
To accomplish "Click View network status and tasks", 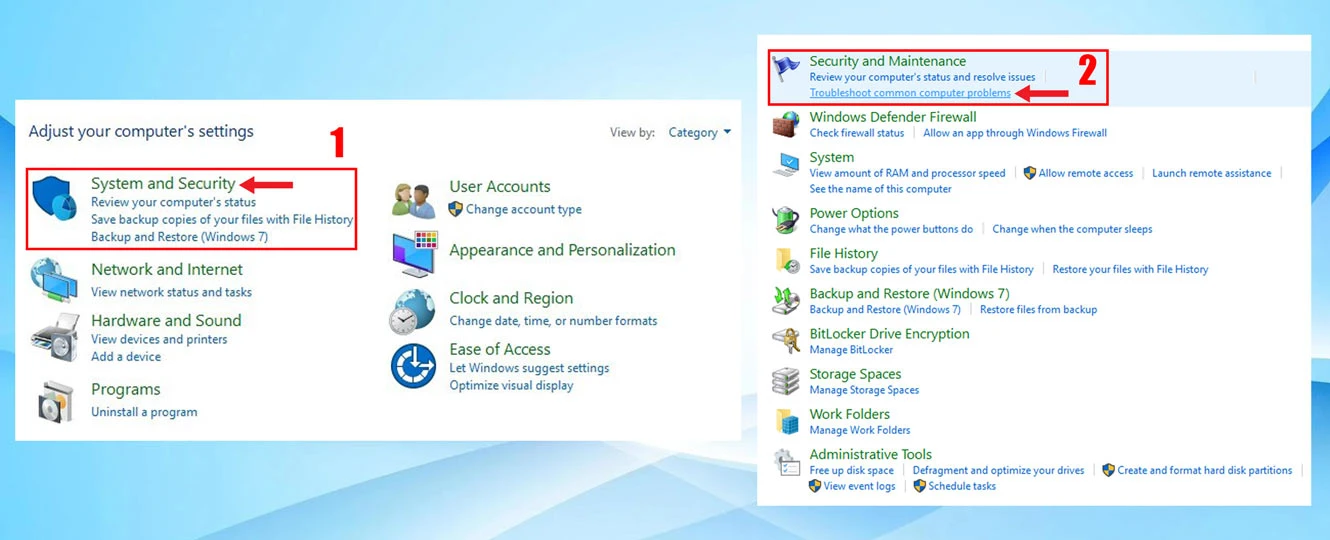I will click(x=171, y=292).
